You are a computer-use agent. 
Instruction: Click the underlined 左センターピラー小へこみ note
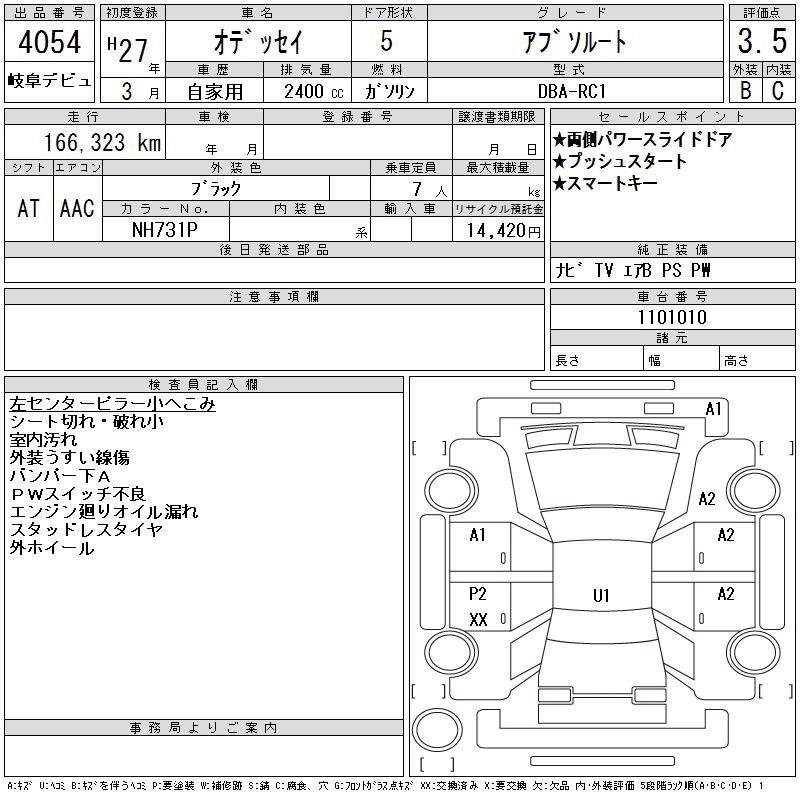(x=113, y=405)
